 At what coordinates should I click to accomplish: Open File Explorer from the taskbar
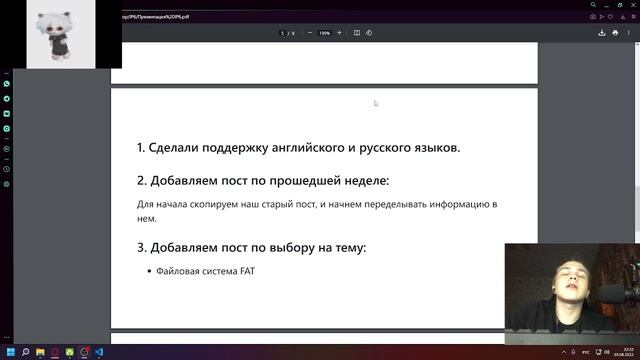click(x=40, y=352)
